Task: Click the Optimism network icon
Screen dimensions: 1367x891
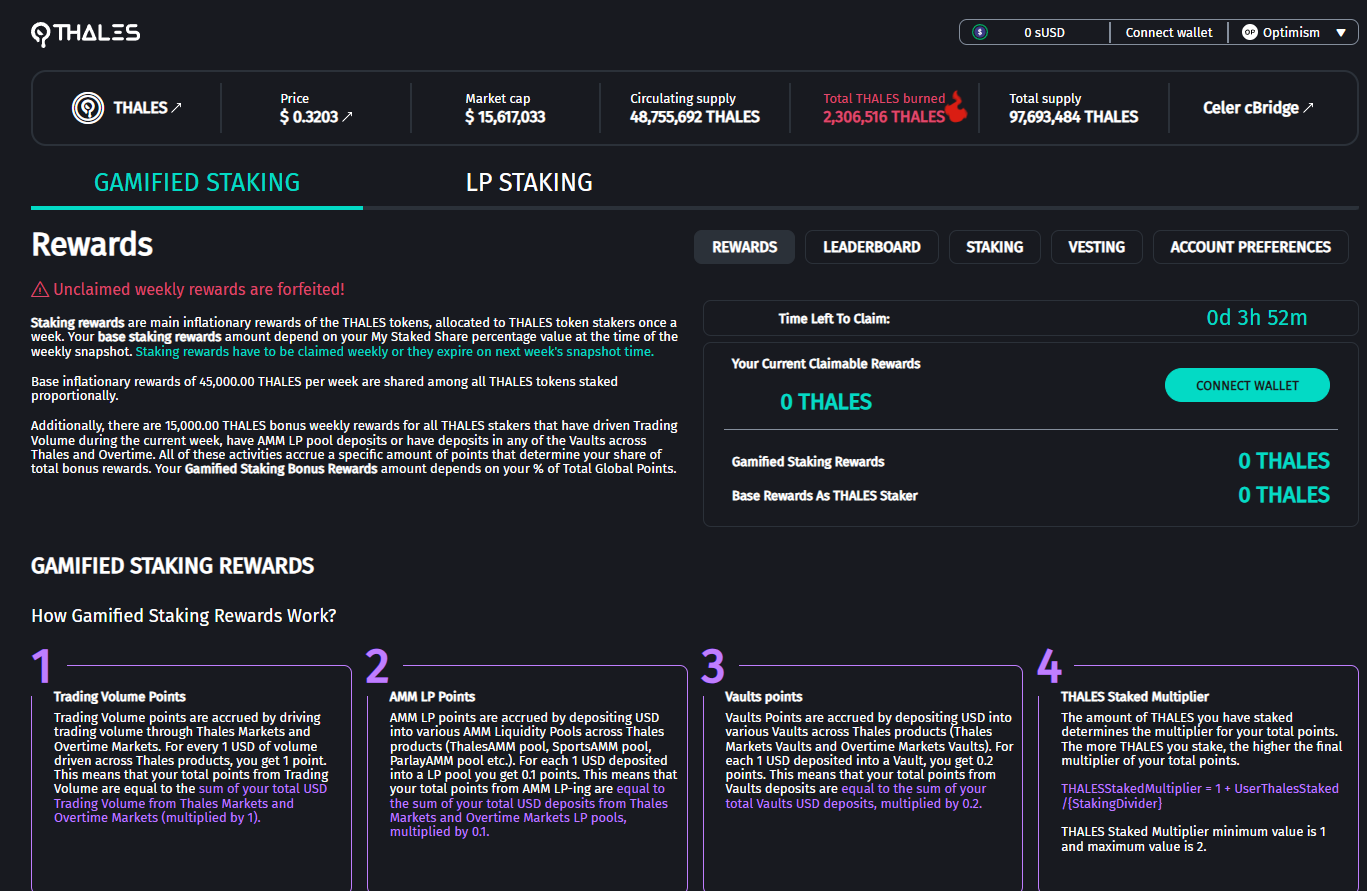Action: point(1249,32)
